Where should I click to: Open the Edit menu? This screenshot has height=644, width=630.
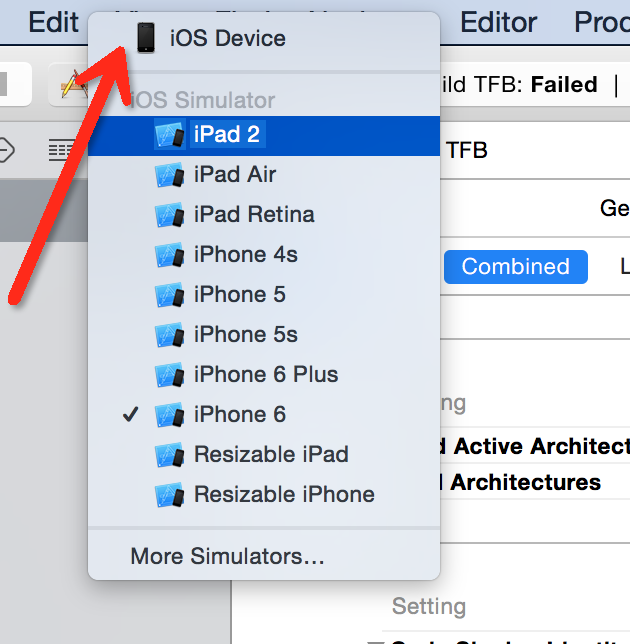click(53, 22)
